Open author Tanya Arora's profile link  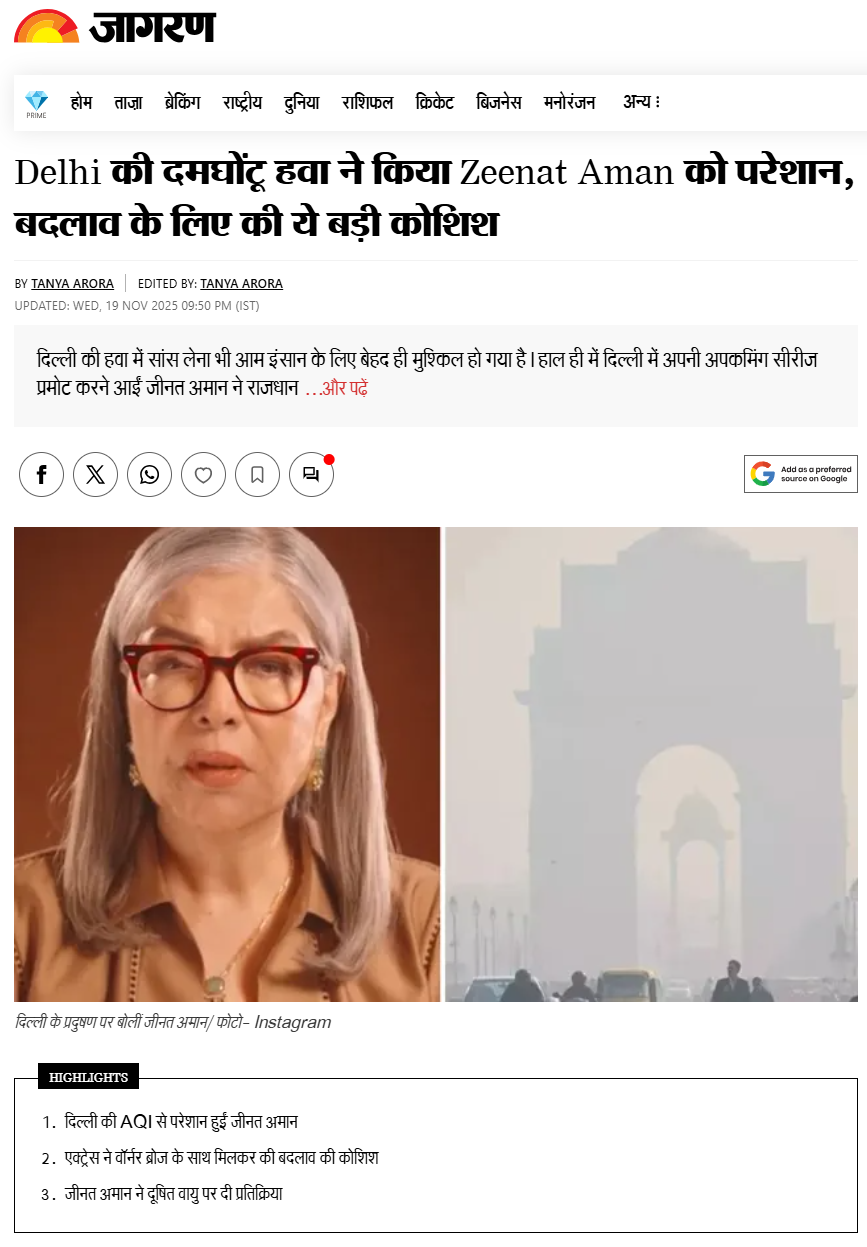point(72,284)
